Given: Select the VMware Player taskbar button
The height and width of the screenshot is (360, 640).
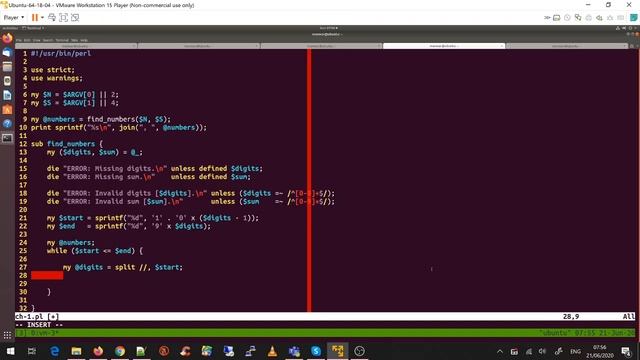Looking at the screenshot, I should [x=338, y=351].
